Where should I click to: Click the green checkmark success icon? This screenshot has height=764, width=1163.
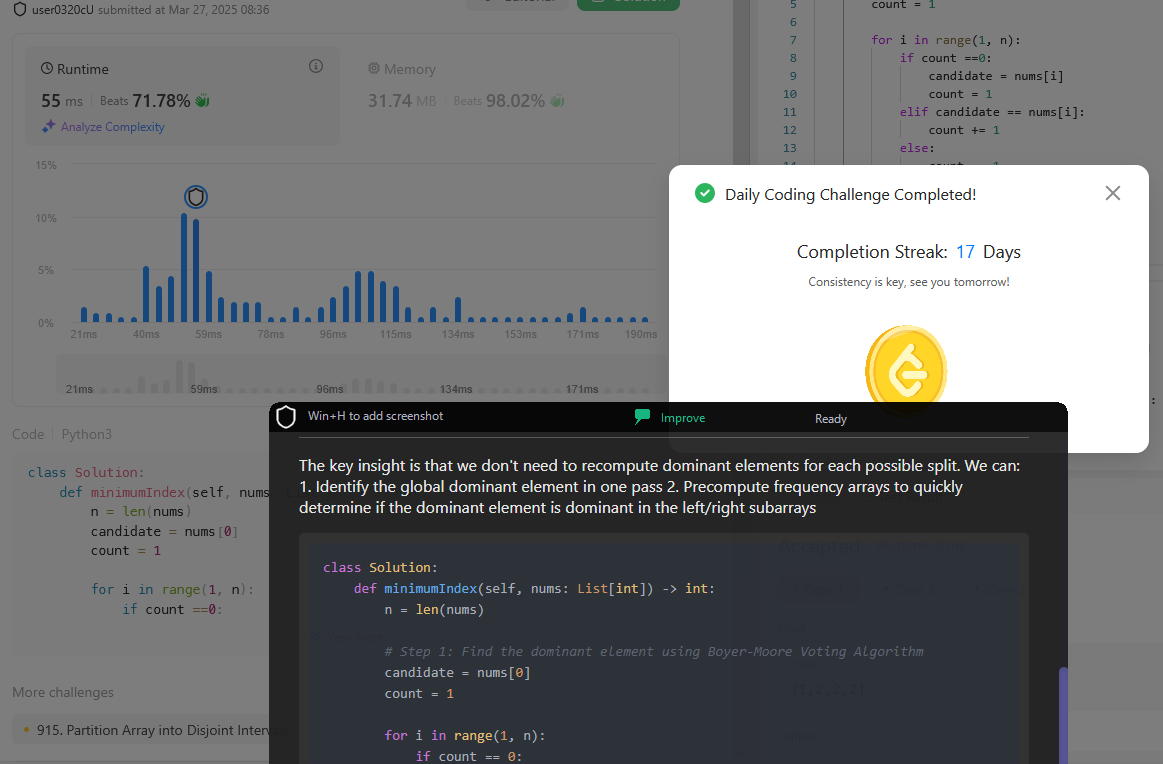(705, 194)
